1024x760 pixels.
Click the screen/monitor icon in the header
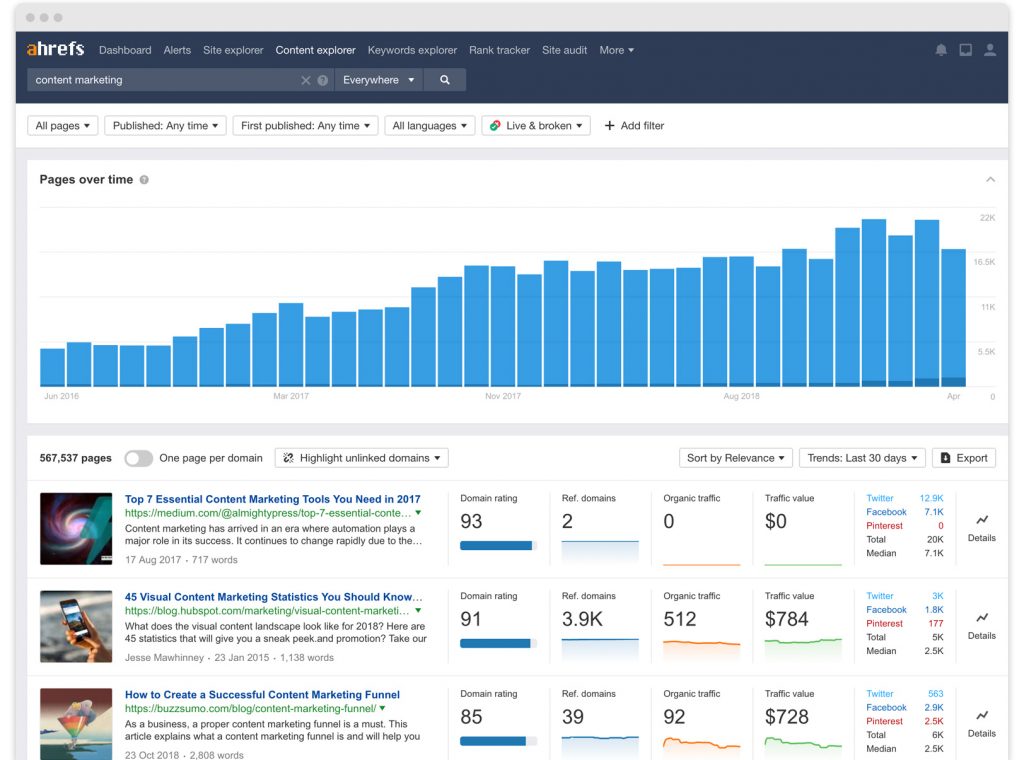point(966,49)
